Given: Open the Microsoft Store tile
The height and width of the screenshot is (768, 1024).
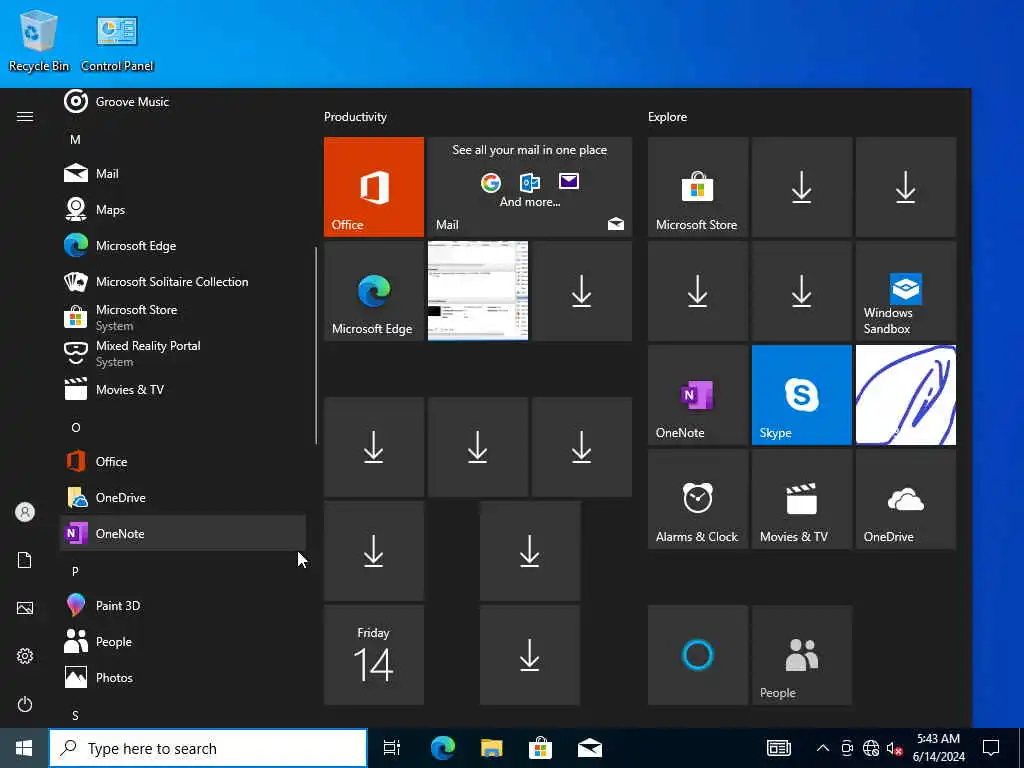Looking at the screenshot, I should click(x=697, y=187).
